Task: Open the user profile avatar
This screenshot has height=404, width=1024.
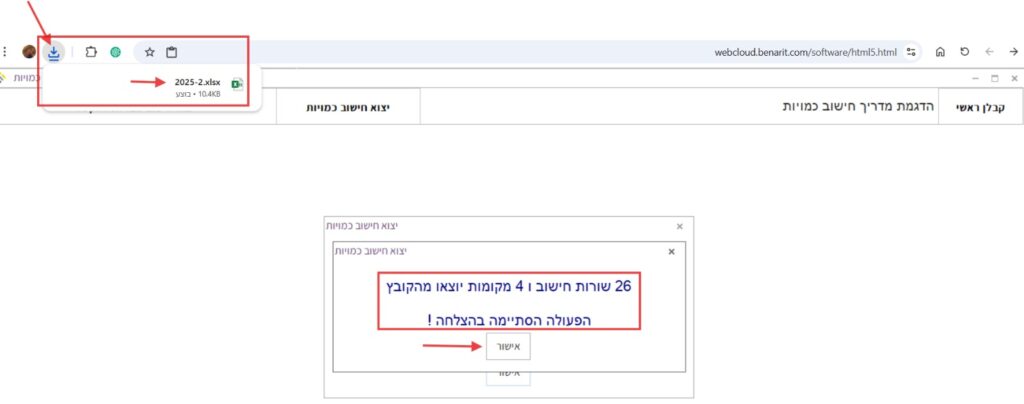Action: pos(29,52)
